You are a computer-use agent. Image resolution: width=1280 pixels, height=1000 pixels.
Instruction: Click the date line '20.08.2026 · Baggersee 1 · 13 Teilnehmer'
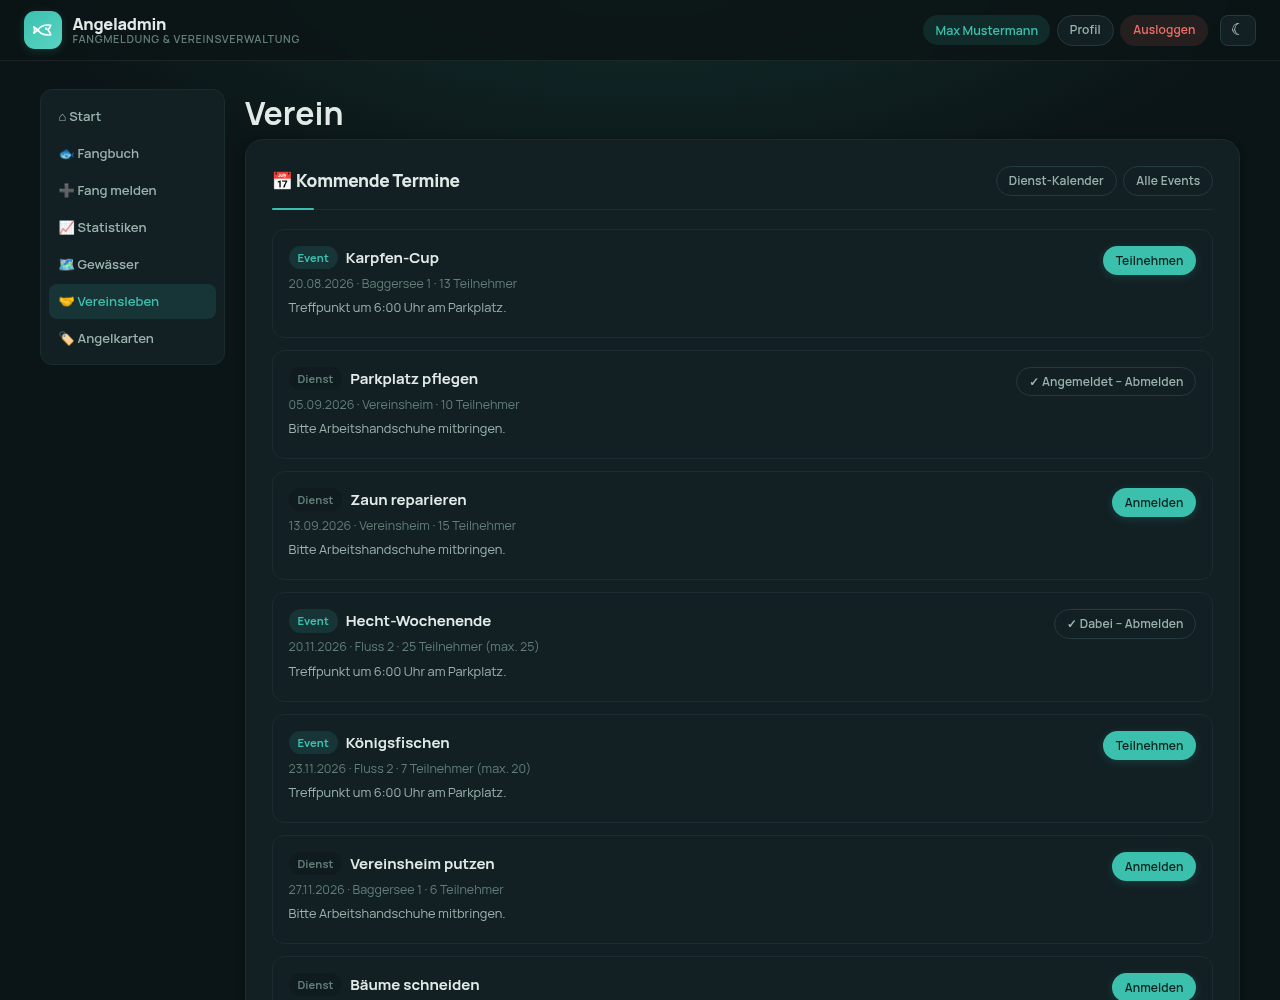[403, 284]
